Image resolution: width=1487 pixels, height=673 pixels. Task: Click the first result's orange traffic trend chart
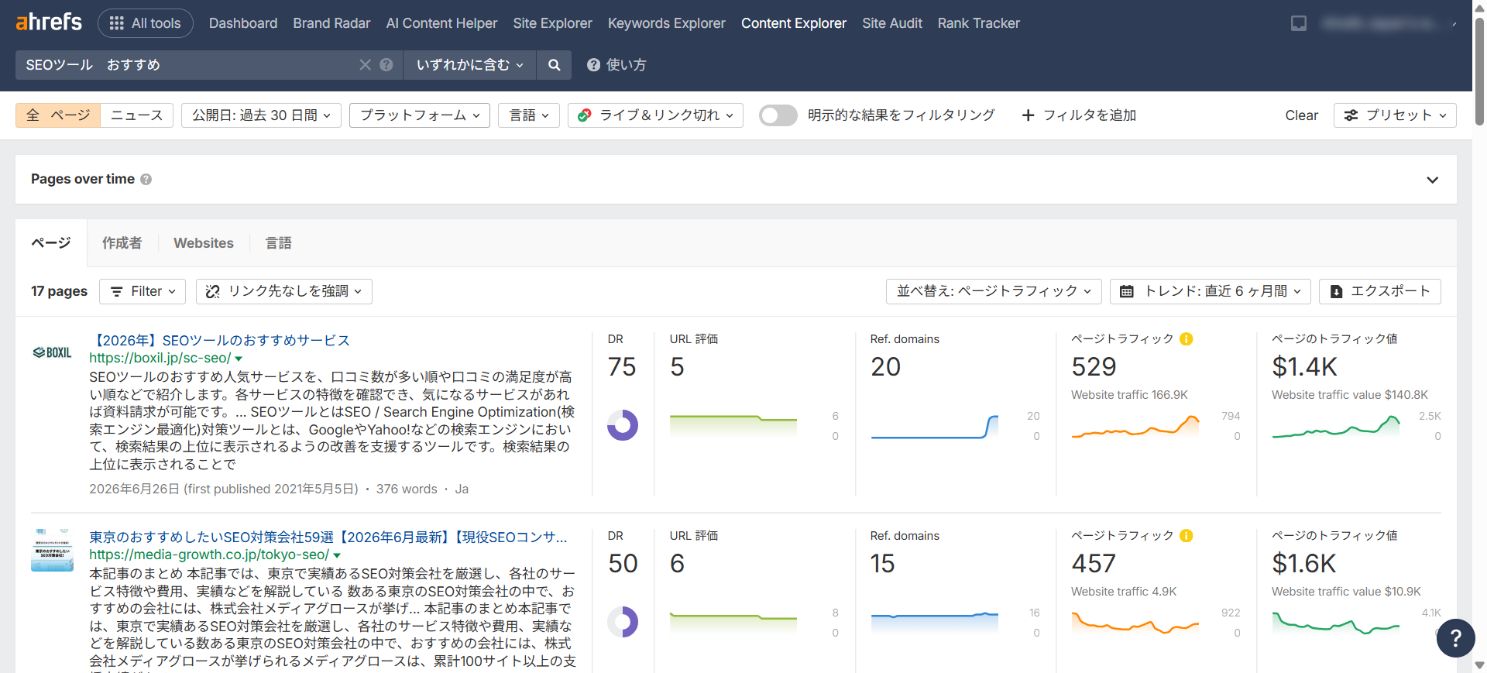click(x=1135, y=427)
